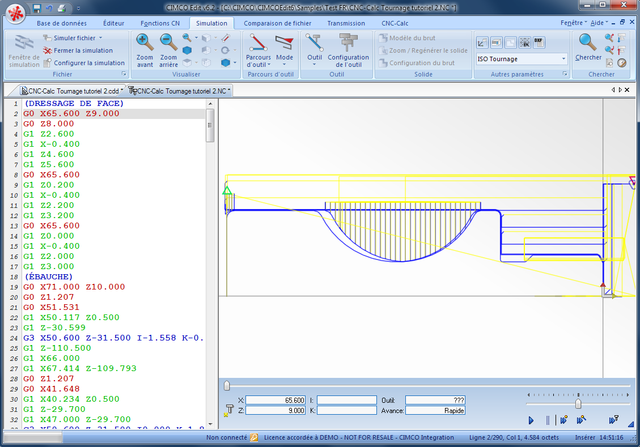Click Zoom arrière magnifier icon

pyautogui.click(x=168, y=42)
